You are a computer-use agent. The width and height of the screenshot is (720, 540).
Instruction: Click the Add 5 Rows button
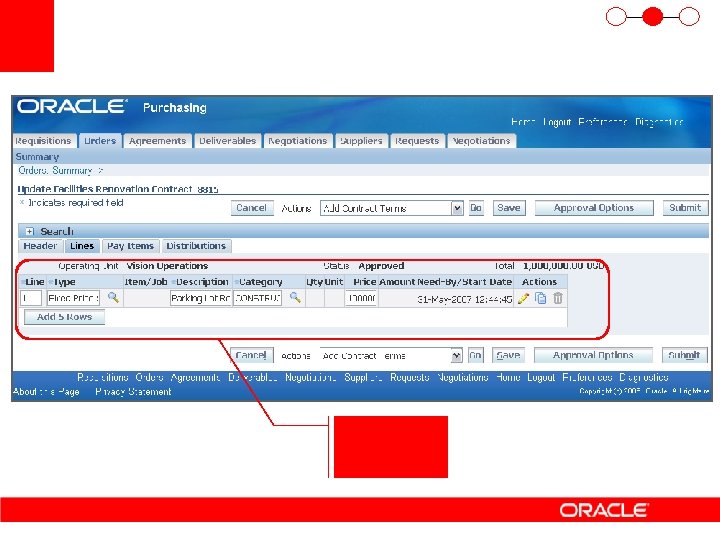tap(64, 317)
